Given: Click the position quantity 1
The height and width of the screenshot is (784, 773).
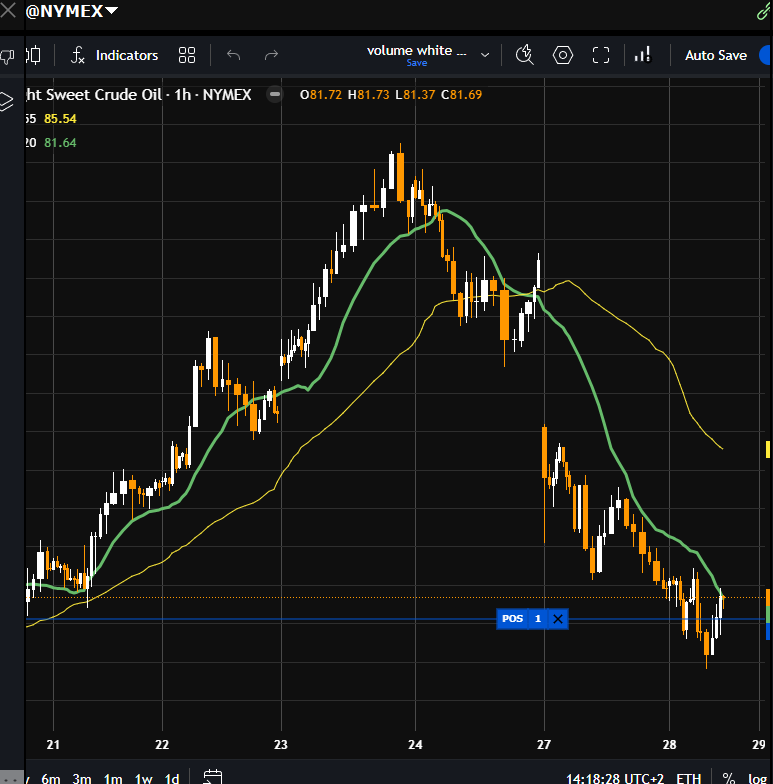Looking at the screenshot, I should [x=538, y=619].
